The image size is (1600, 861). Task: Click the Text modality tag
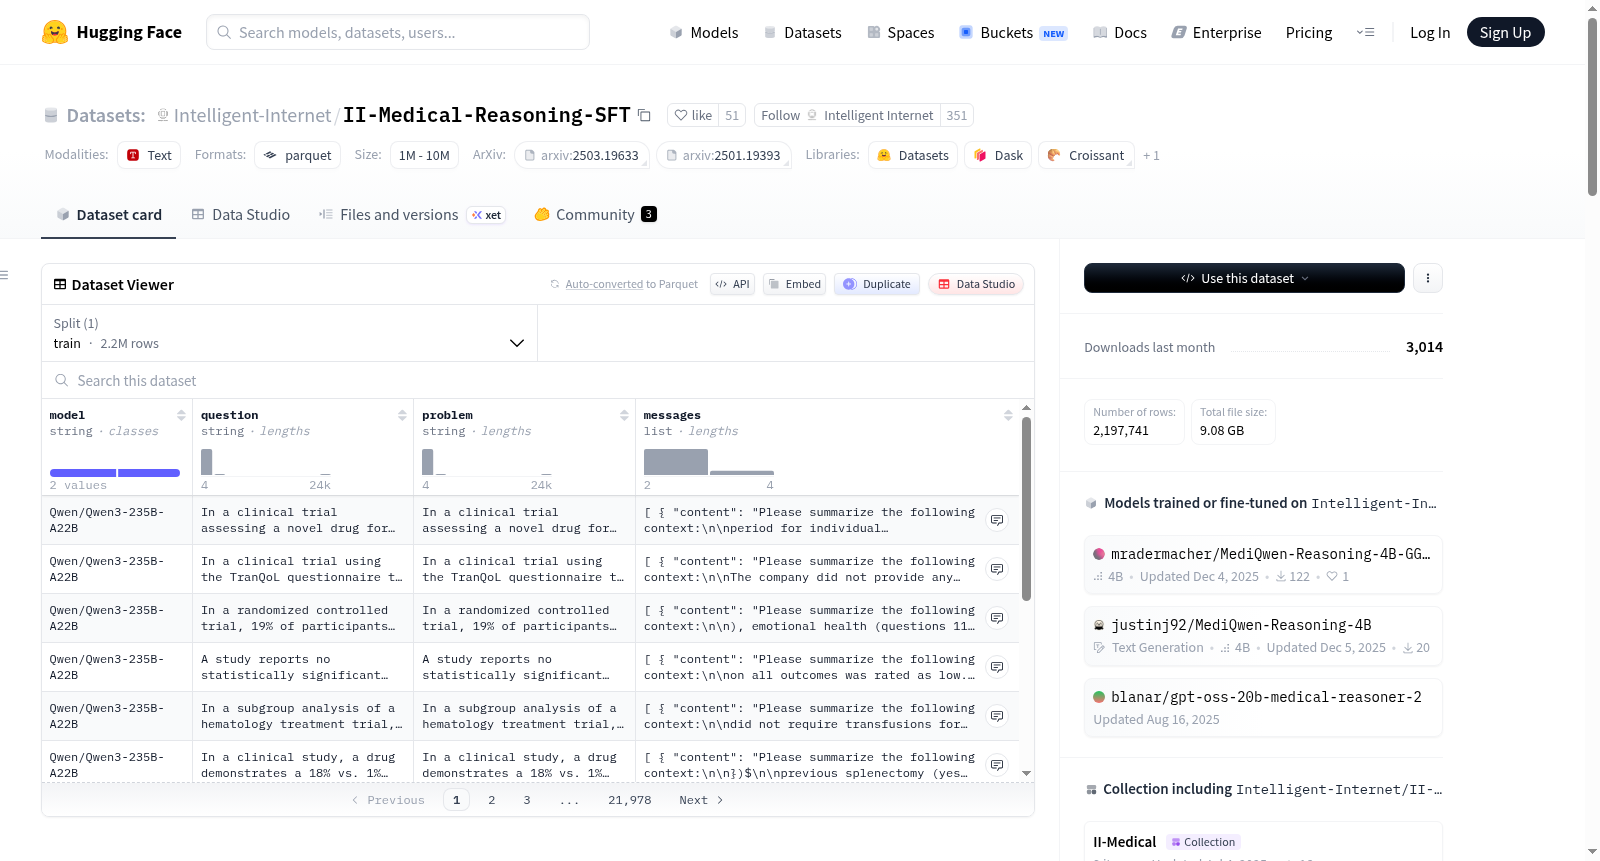click(x=149, y=155)
